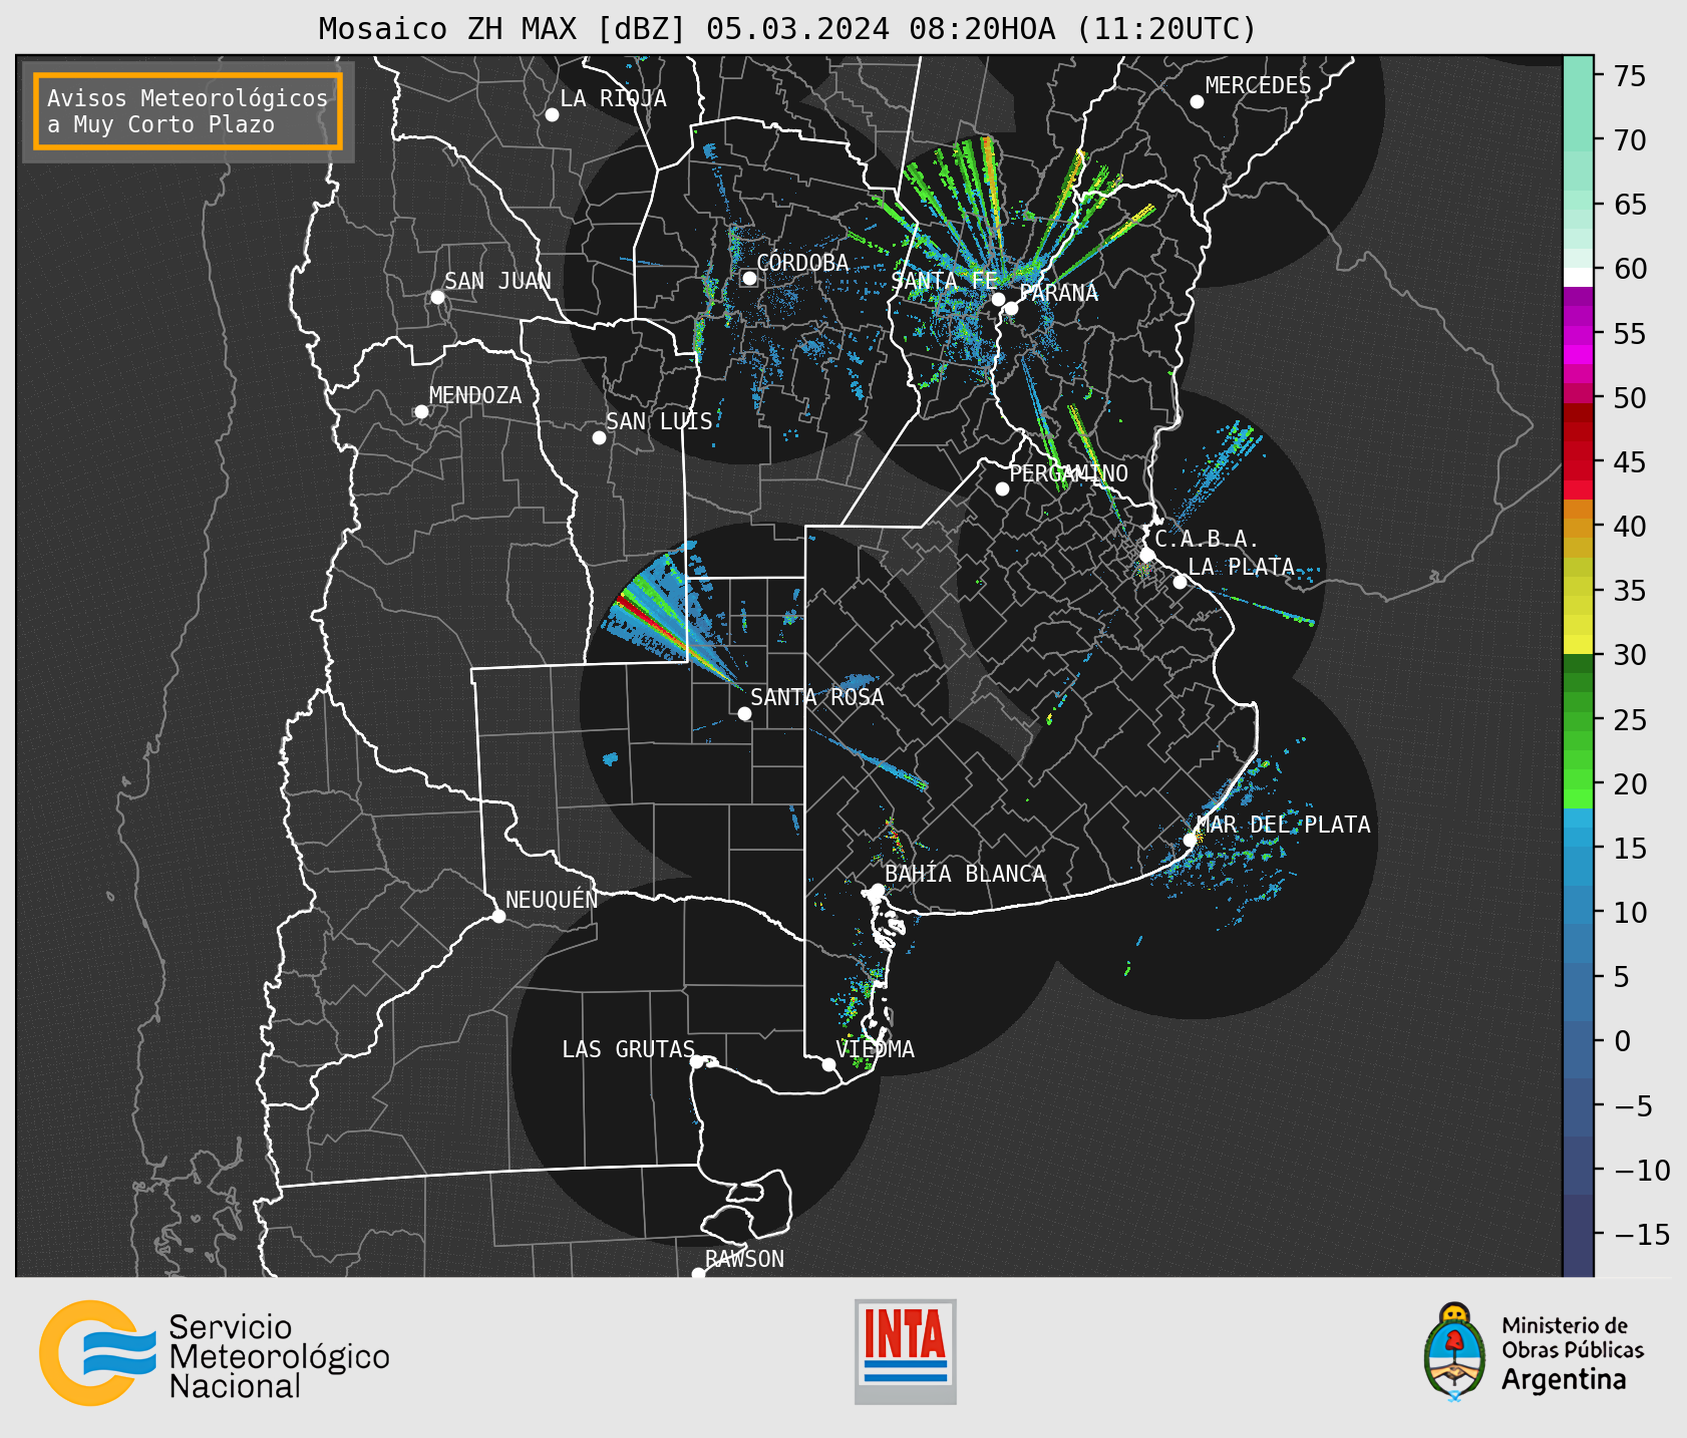Click the LAS GRUTAS city marker dot
1687x1438 pixels.
point(697,1062)
